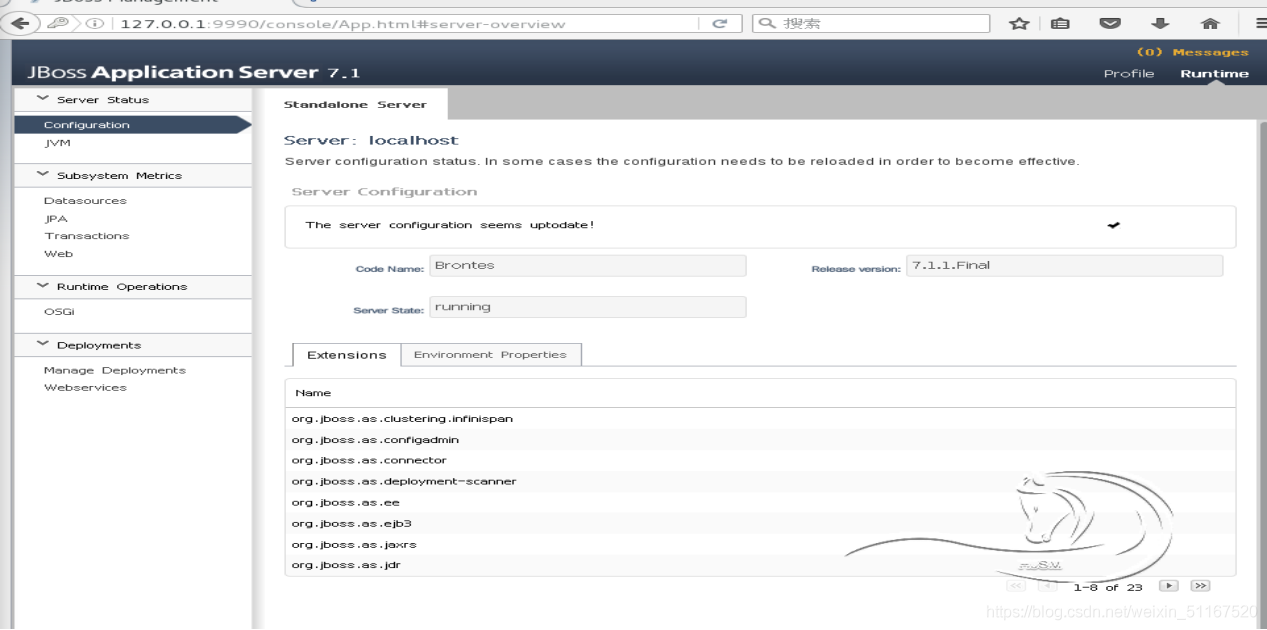This screenshot has width=1267, height=630.
Task: Jump to the last page of extensions
Action: tap(1201, 586)
